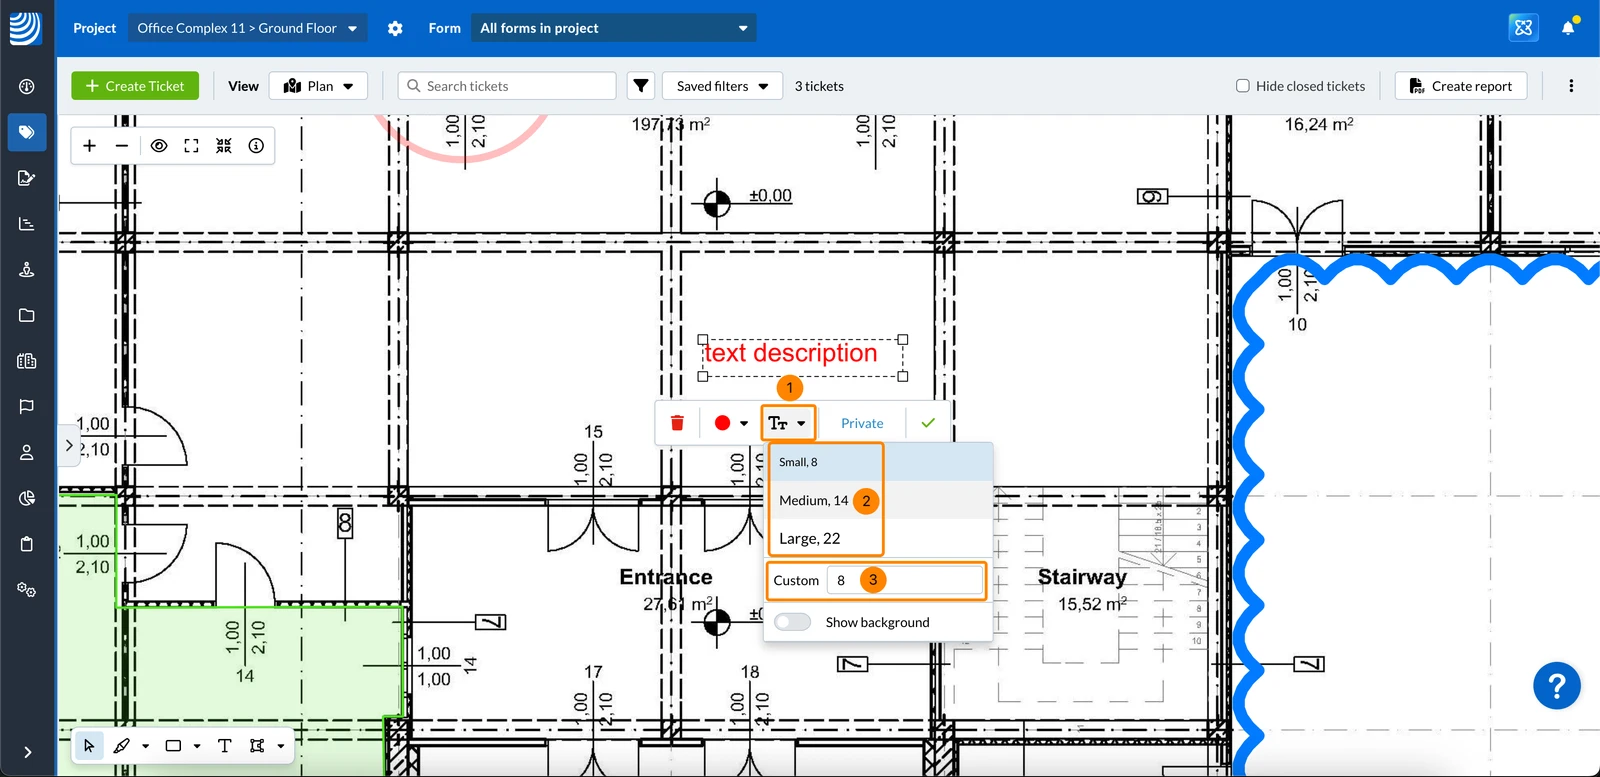Open the buildings icon in sidebar

27,361
